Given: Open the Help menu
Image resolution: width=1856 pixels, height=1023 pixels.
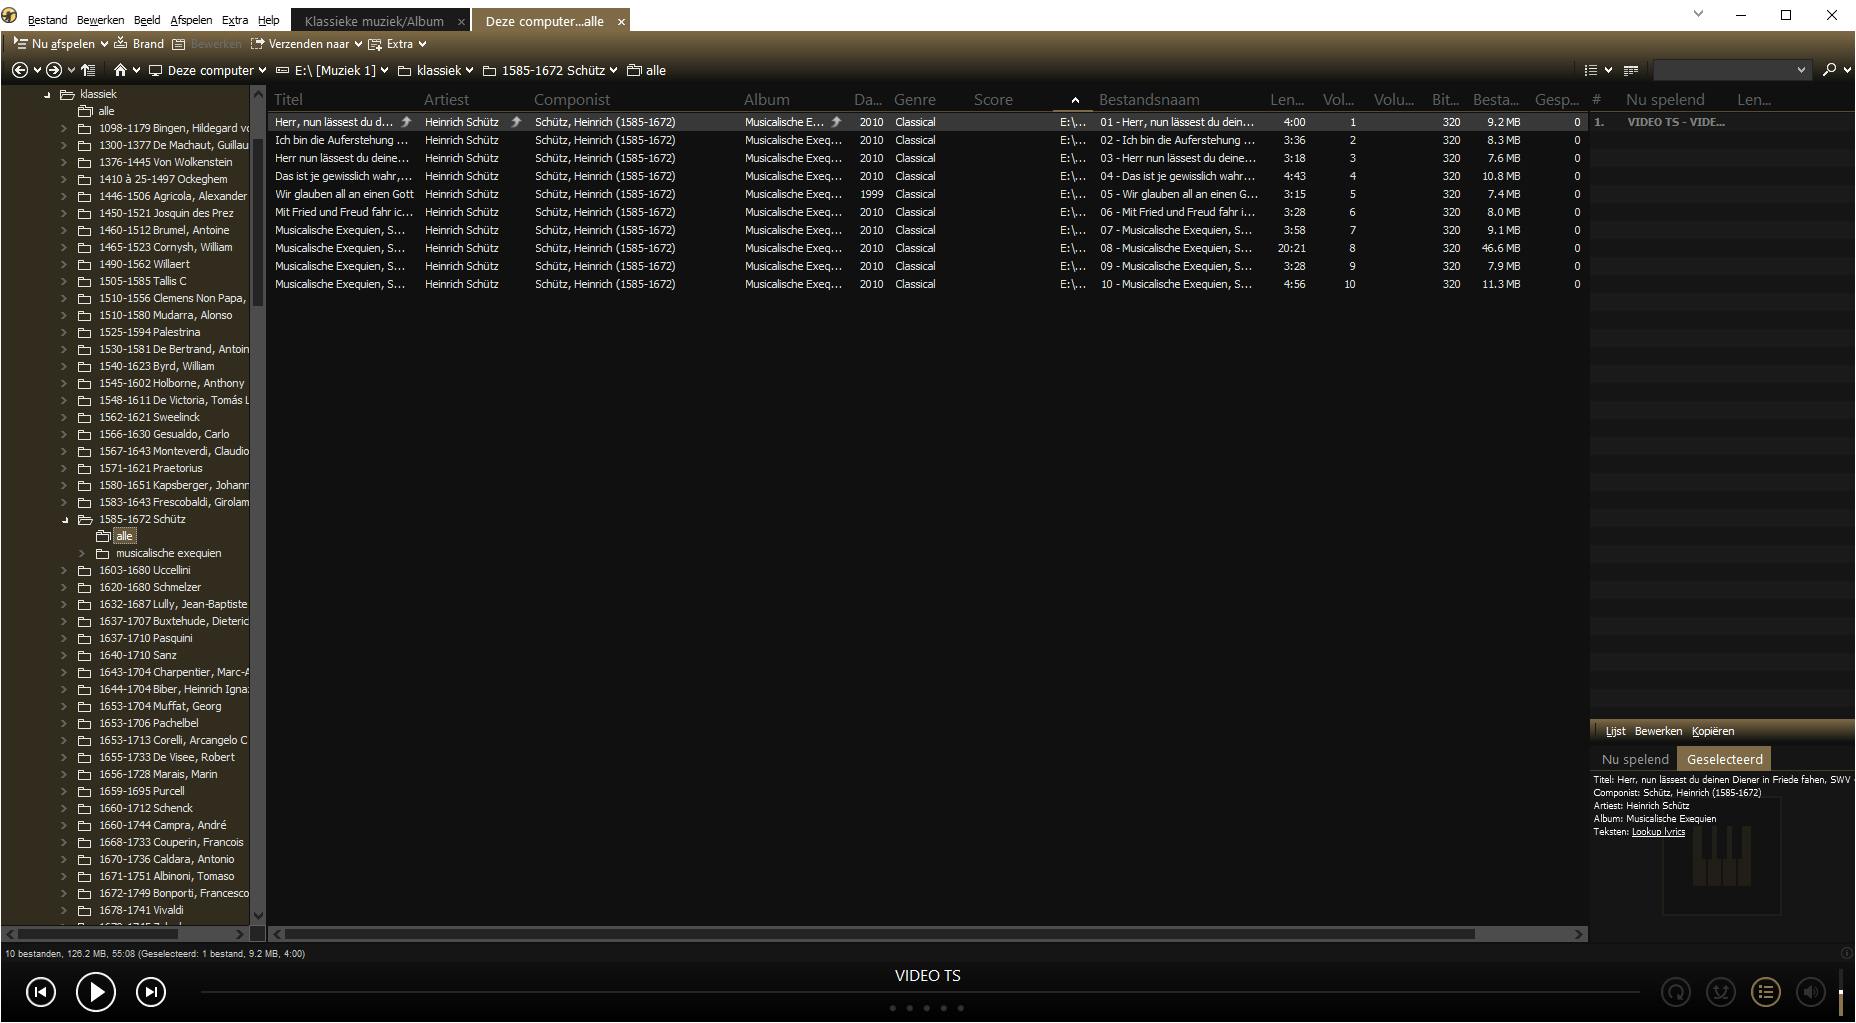Looking at the screenshot, I should point(269,20).
